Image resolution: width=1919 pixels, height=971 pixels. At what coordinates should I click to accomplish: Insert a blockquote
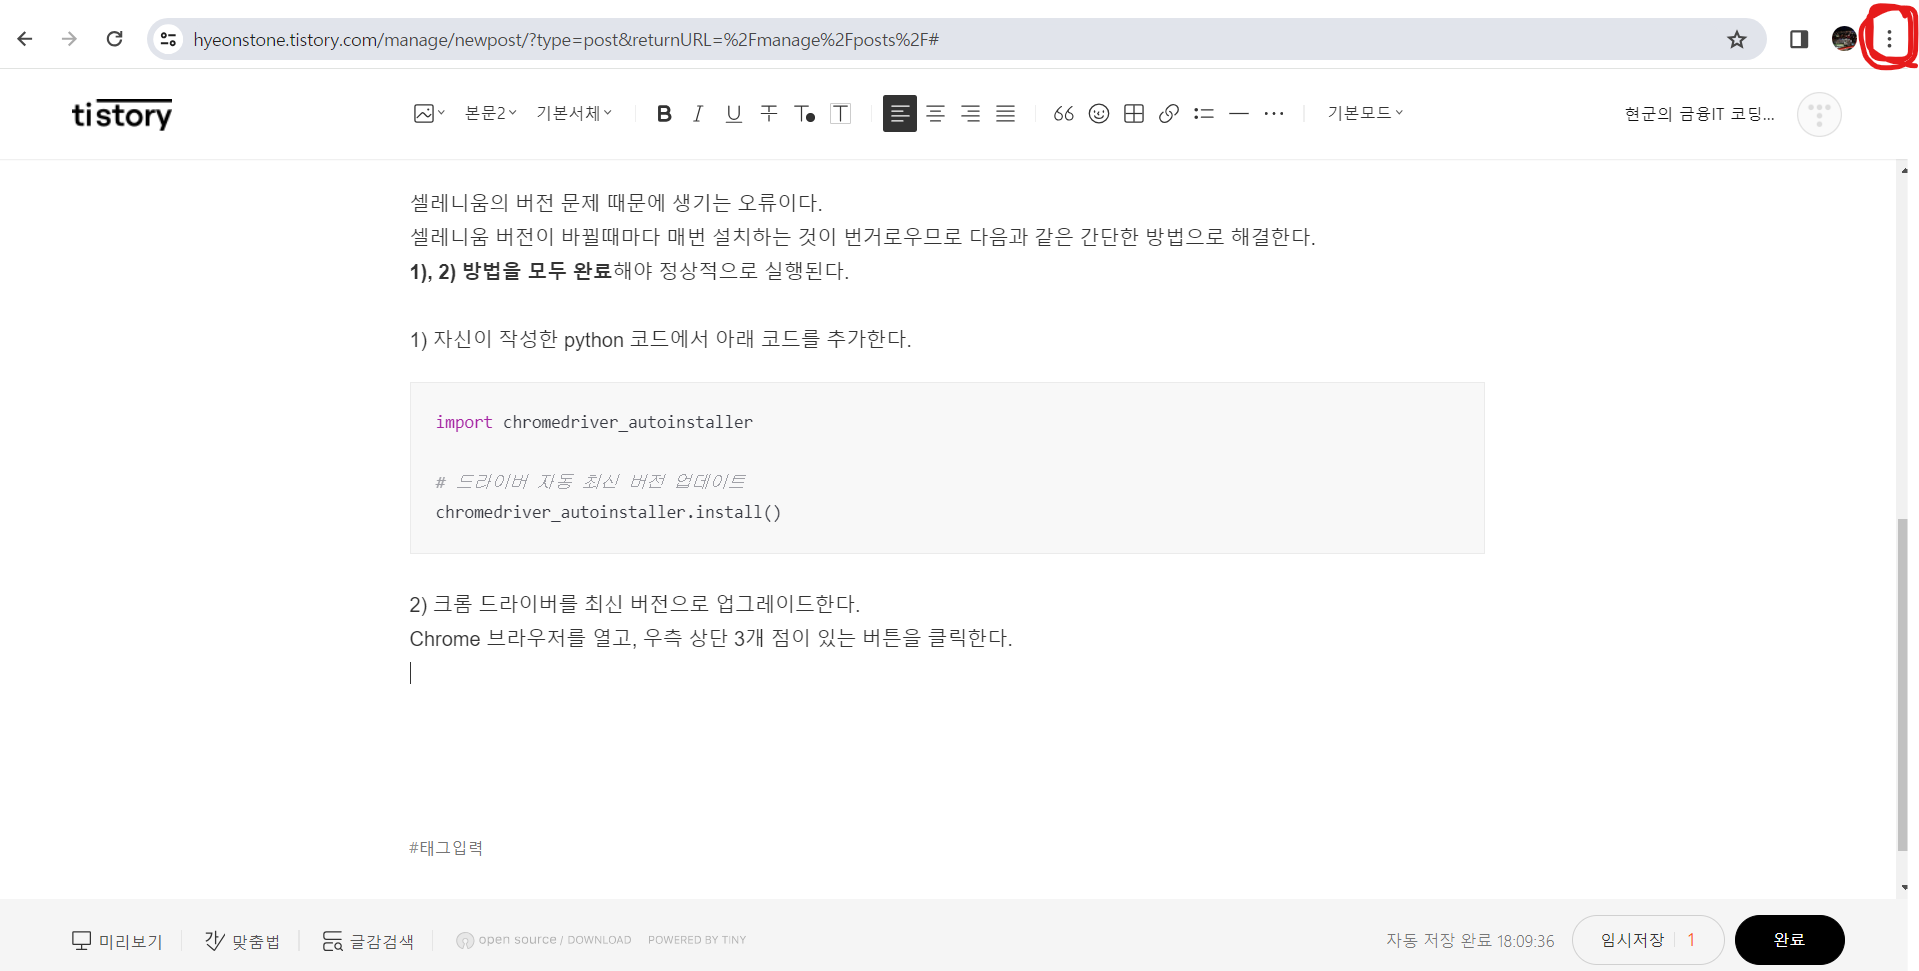click(x=1064, y=114)
